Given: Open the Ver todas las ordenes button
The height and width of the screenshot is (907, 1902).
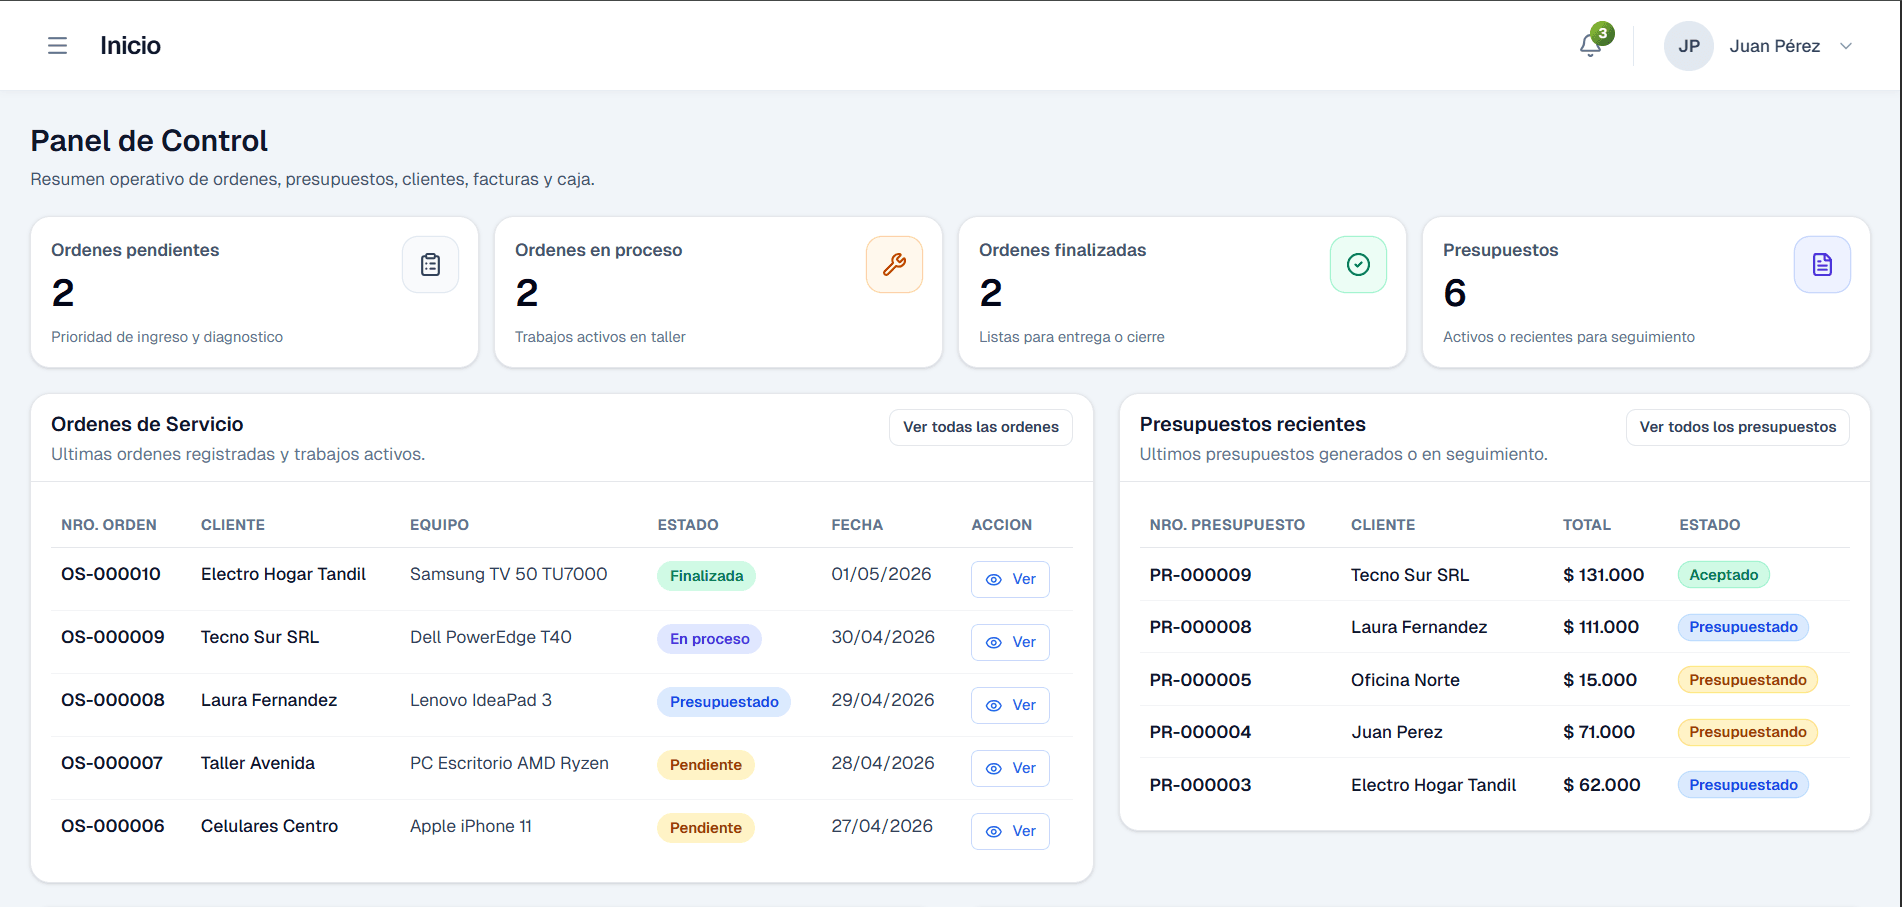Looking at the screenshot, I should (981, 427).
